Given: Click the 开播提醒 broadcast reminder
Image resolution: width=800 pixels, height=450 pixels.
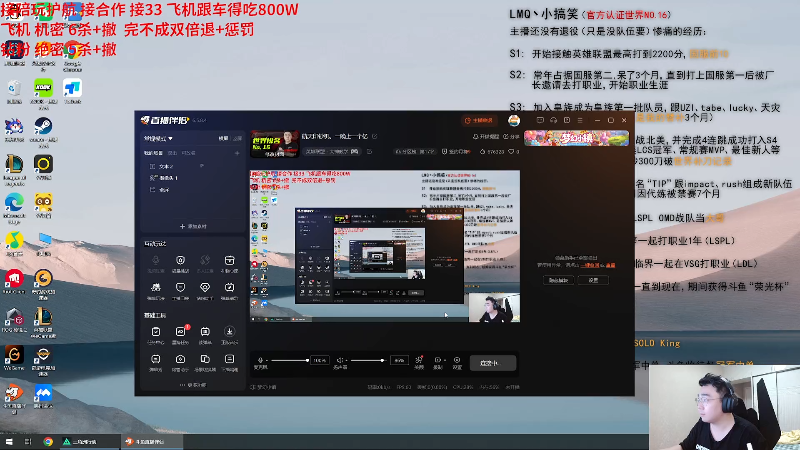Looking at the screenshot, I should [x=486, y=137].
